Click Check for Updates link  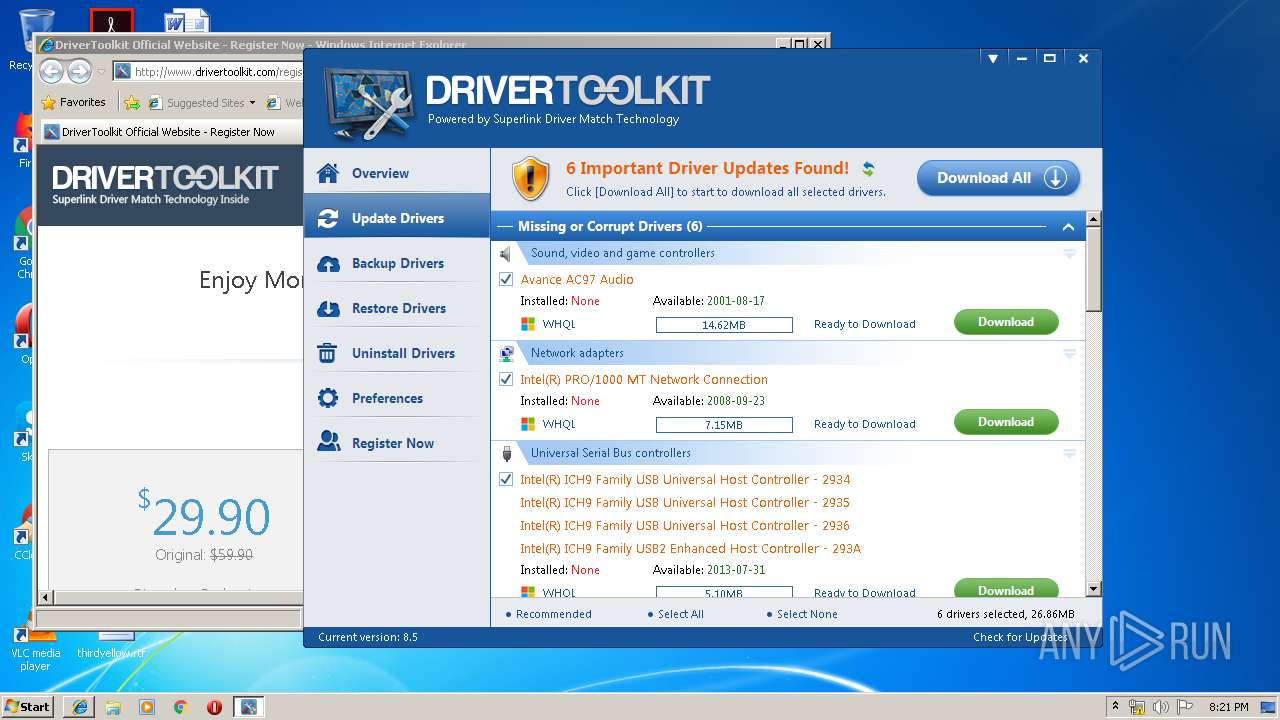click(1020, 637)
